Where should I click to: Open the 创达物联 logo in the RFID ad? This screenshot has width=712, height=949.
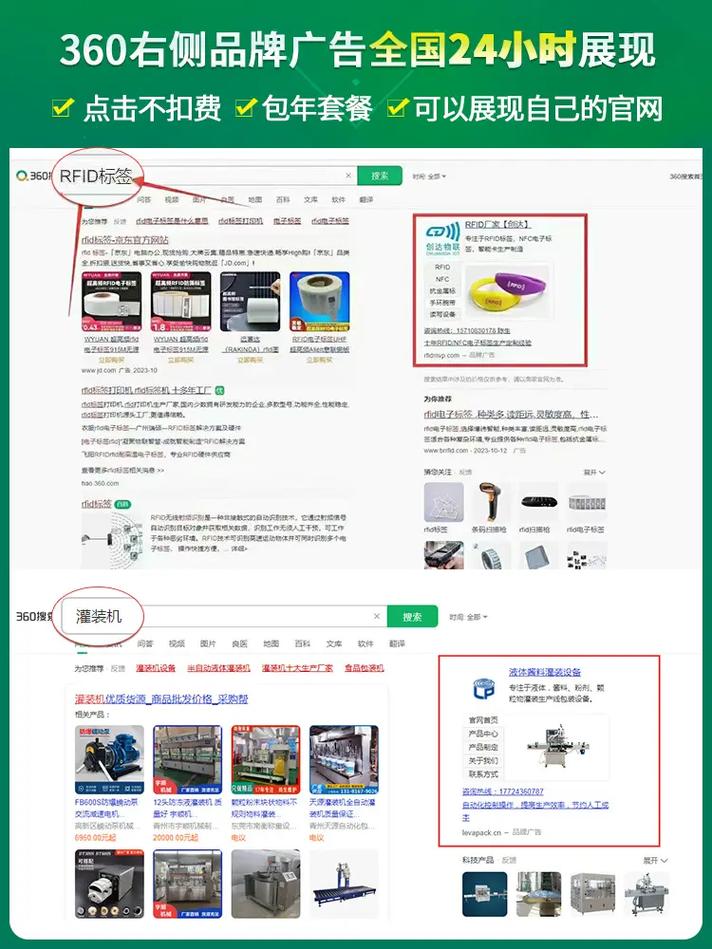(x=443, y=239)
